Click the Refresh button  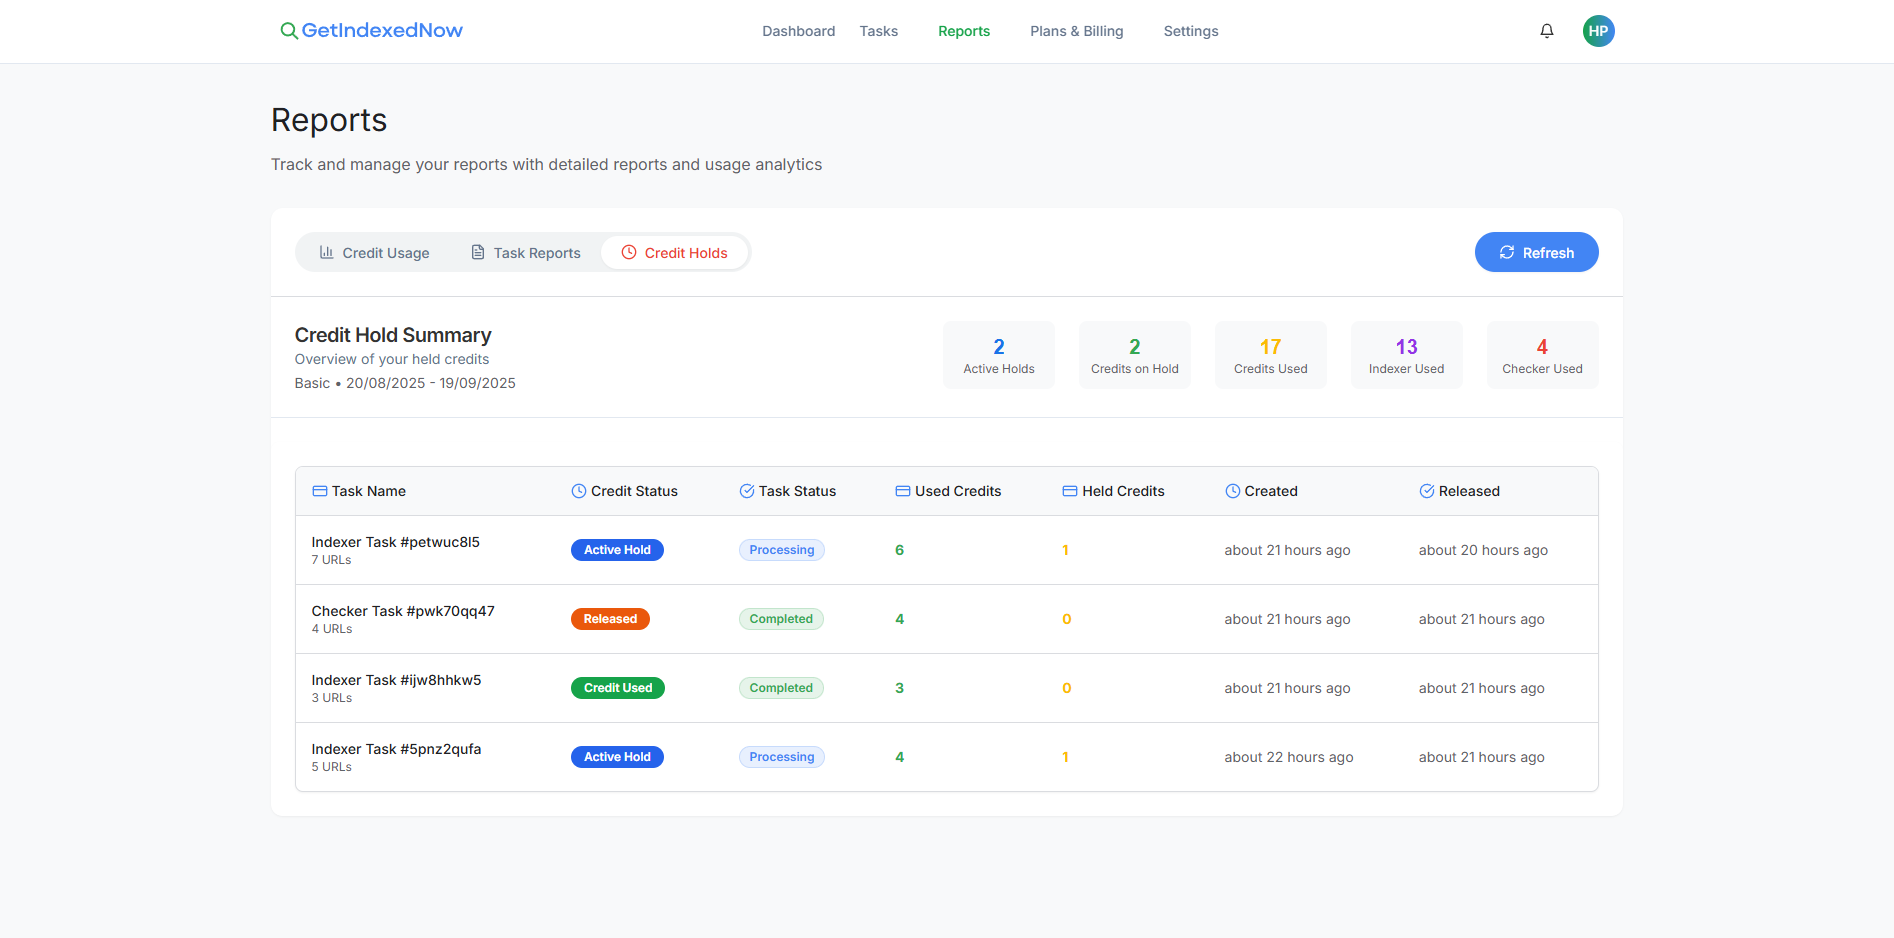pyautogui.click(x=1536, y=252)
